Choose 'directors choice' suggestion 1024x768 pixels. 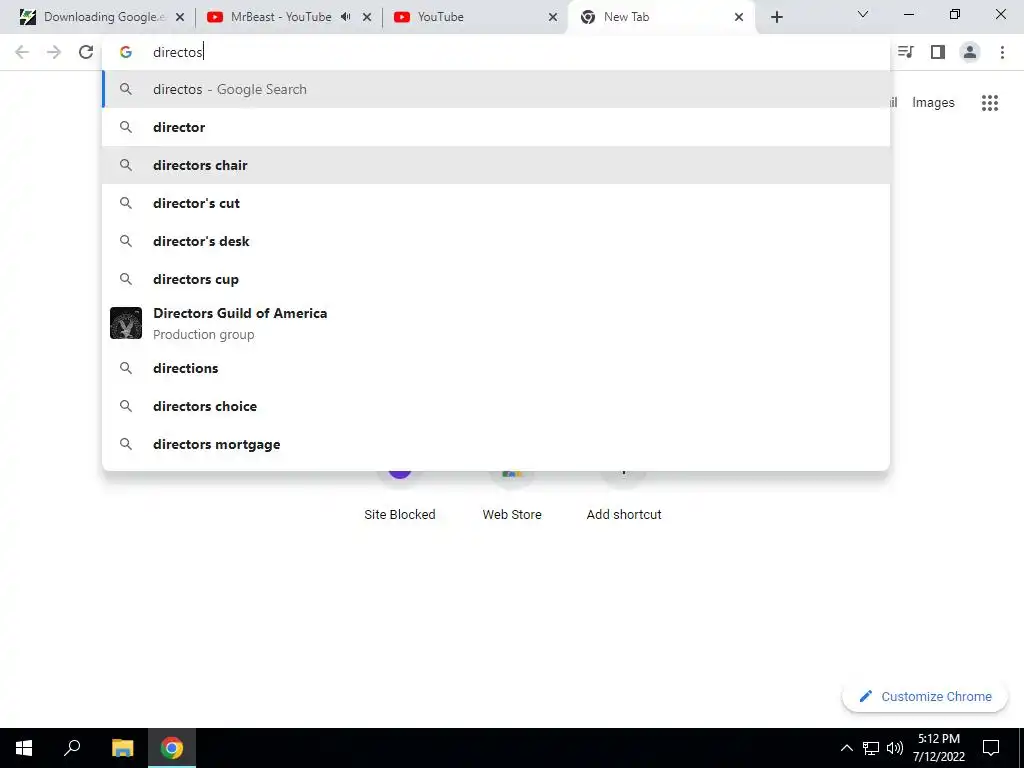pyautogui.click(x=496, y=406)
